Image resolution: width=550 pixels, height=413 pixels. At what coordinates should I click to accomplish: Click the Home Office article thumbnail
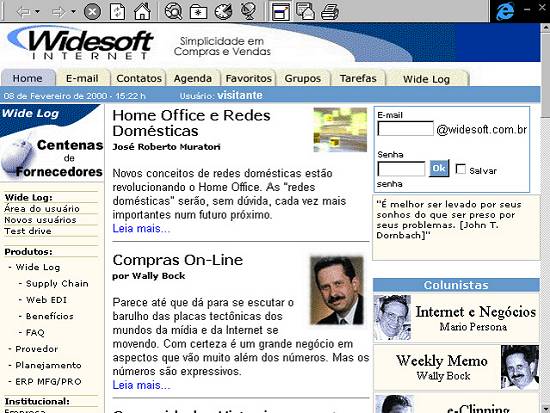click(340, 130)
